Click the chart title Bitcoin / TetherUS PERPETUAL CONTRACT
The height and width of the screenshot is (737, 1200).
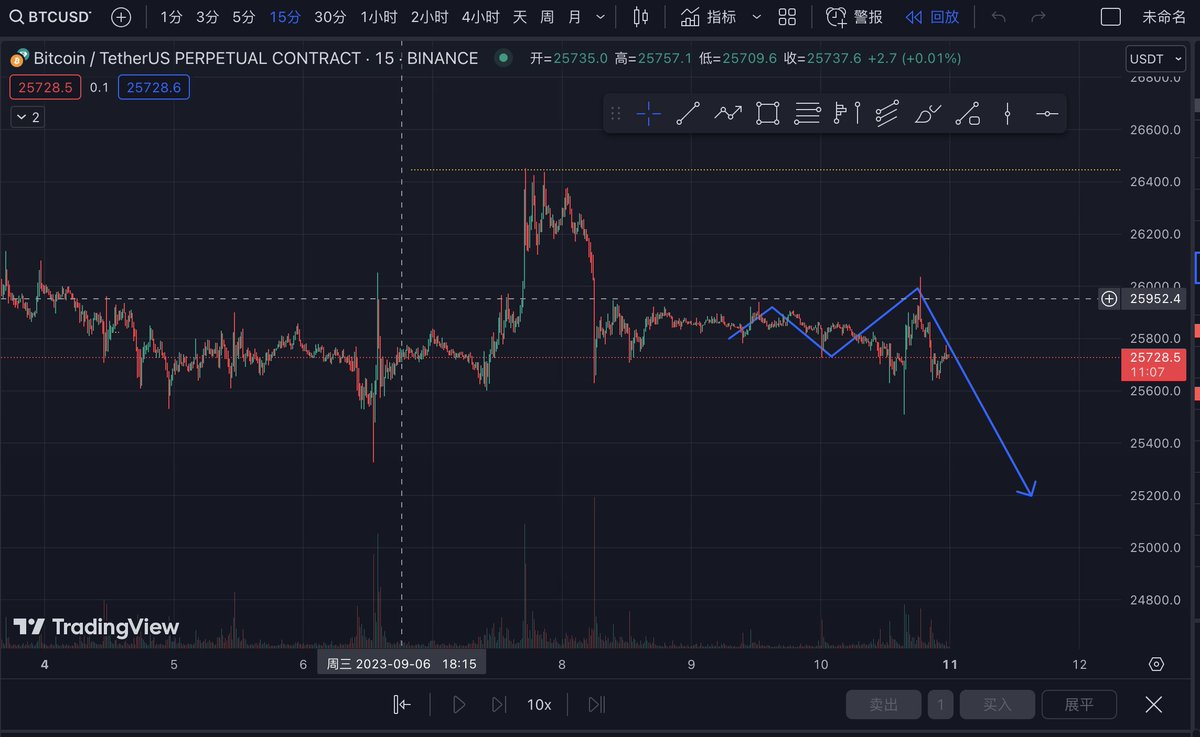pyautogui.click(x=196, y=59)
